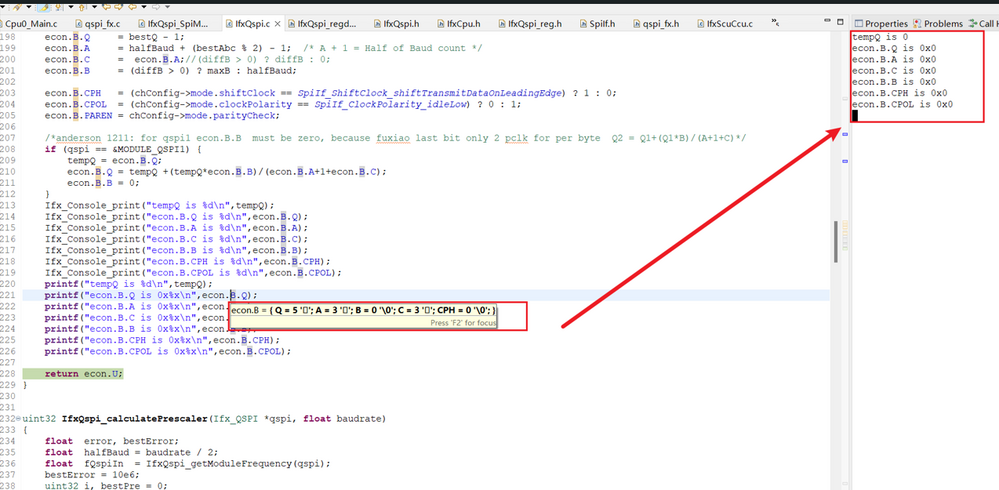Image resolution: width=999 pixels, height=490 pixels.
Task: Open the qspi_fx.c editor tab
Action: 101,23
